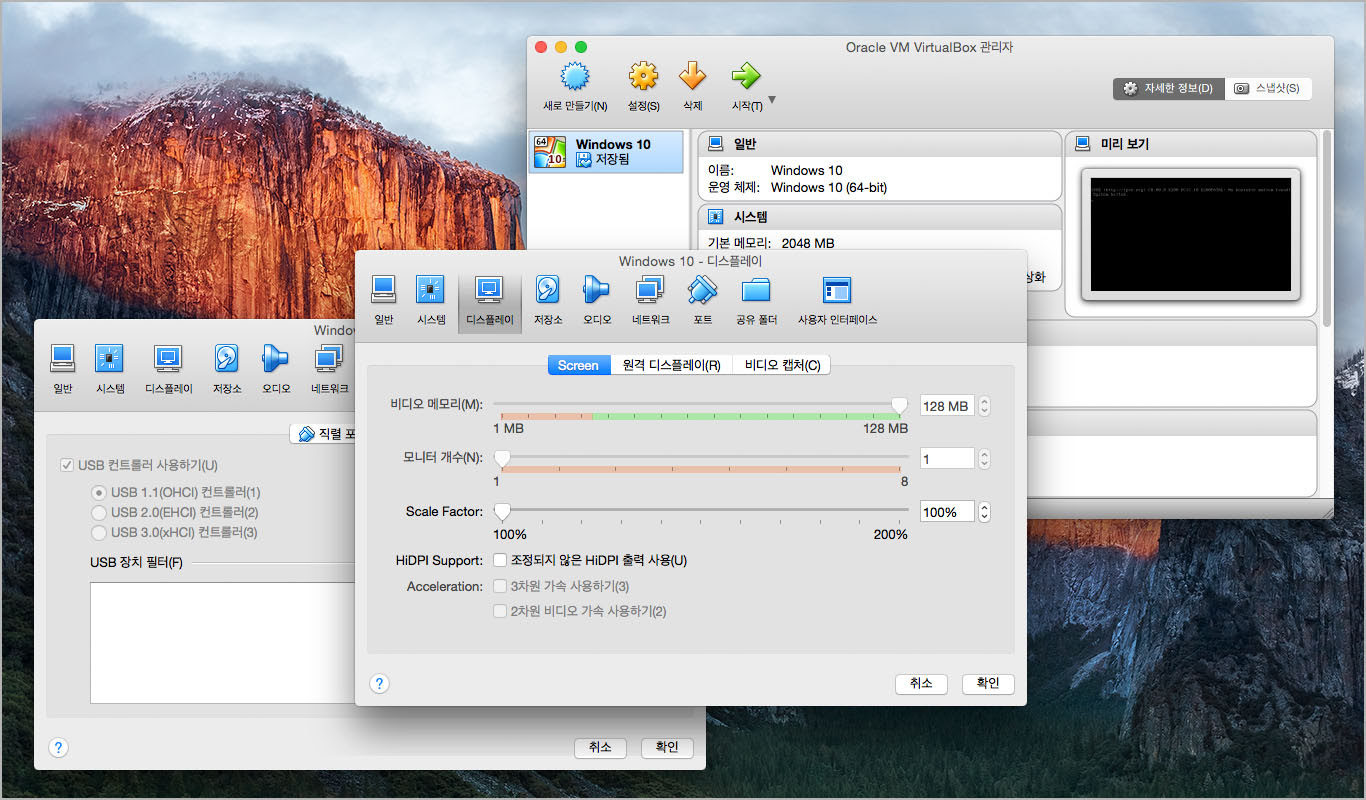Click the Windows 10 VM OS icon
The image size is (1366, 800).
[550, 152]
